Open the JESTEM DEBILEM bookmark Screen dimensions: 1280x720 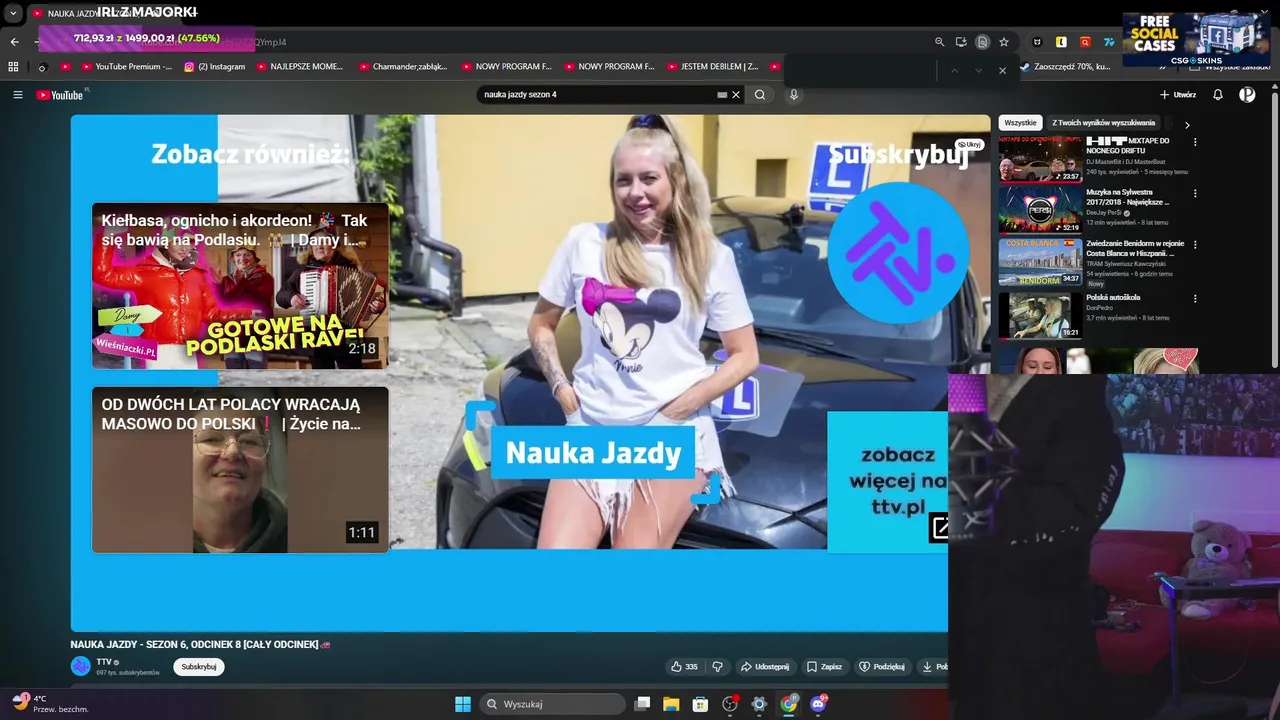pyautogui.click(x=712, y=67)
